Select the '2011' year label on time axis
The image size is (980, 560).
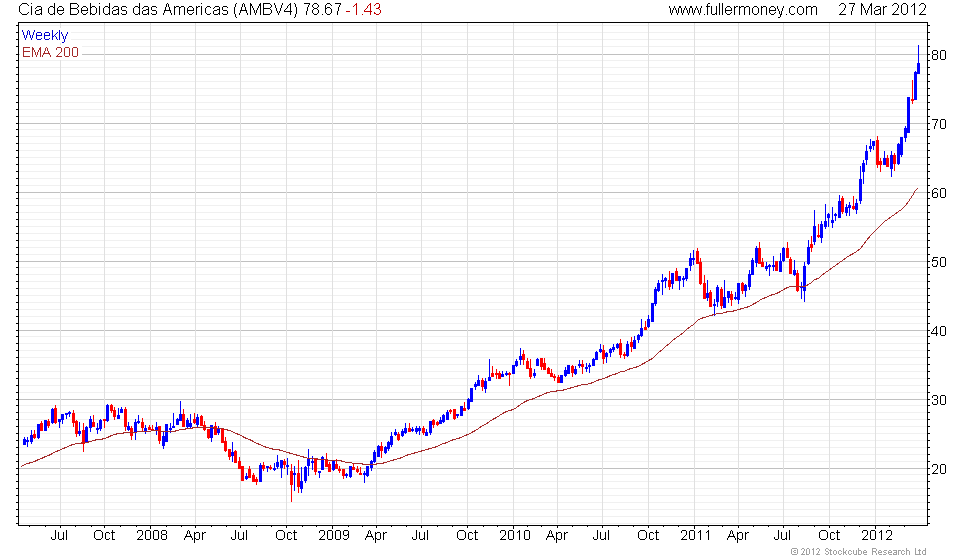click(696, 536)
